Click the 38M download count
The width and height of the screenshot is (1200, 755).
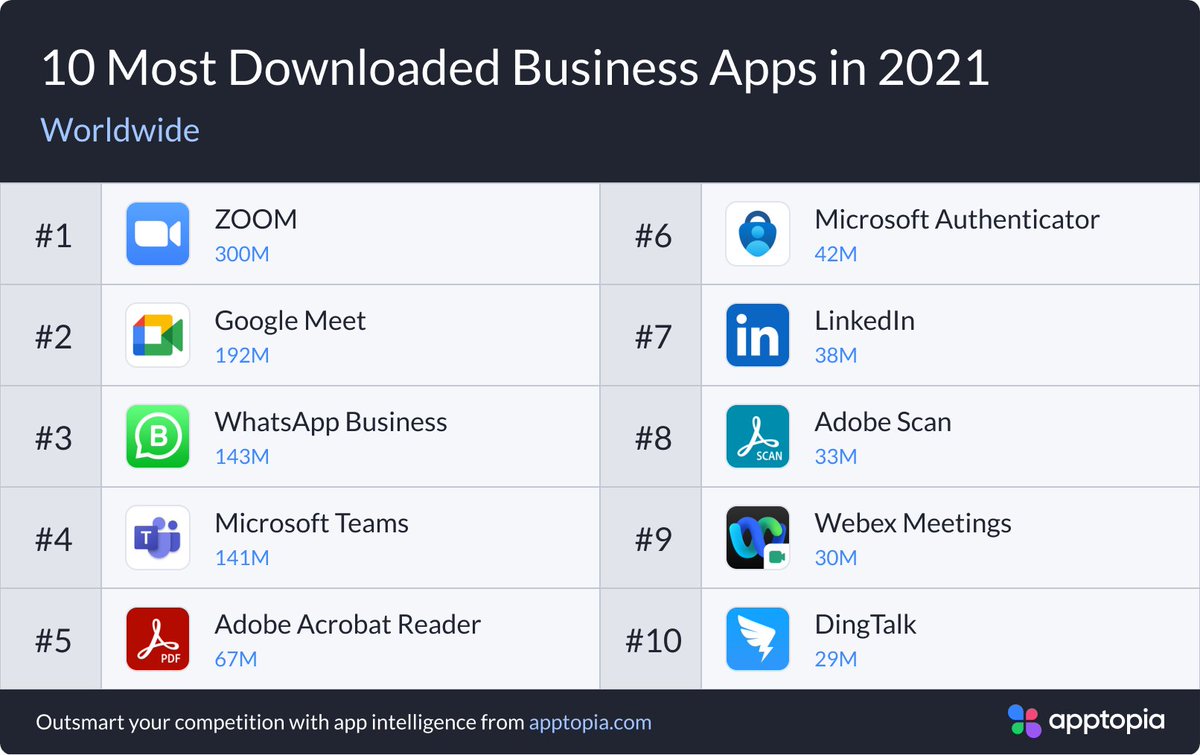click(x=836, y=355)
